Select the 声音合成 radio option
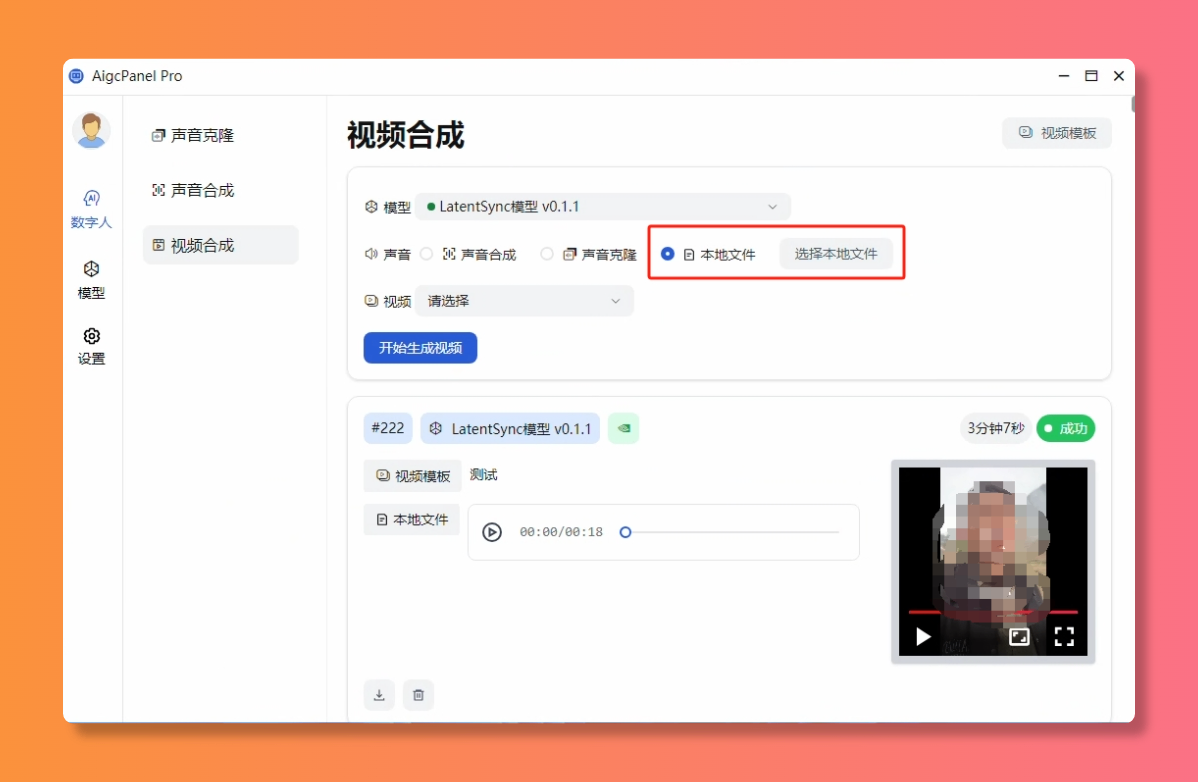The image size is (1198, 782). coord(427,254)
